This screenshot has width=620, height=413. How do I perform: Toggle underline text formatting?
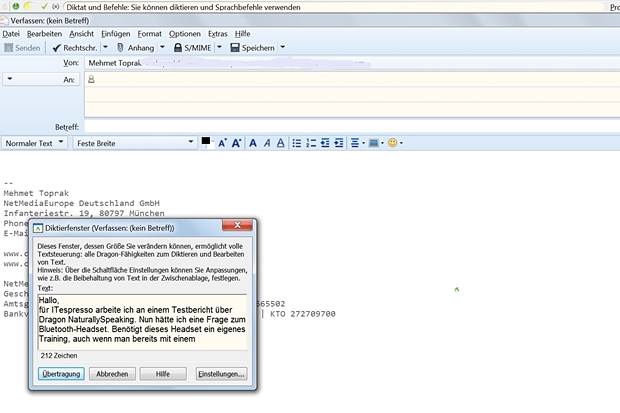280,143
